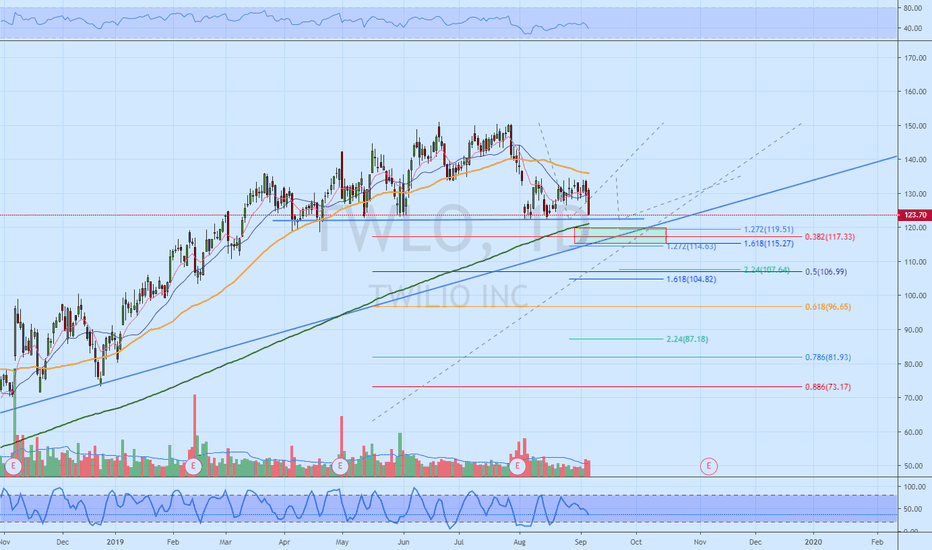The height and width of the screenshot is (550, 932).
Task: Click the 0.382(117.33) Fibonacci label
Action: (x=830, y=237)
